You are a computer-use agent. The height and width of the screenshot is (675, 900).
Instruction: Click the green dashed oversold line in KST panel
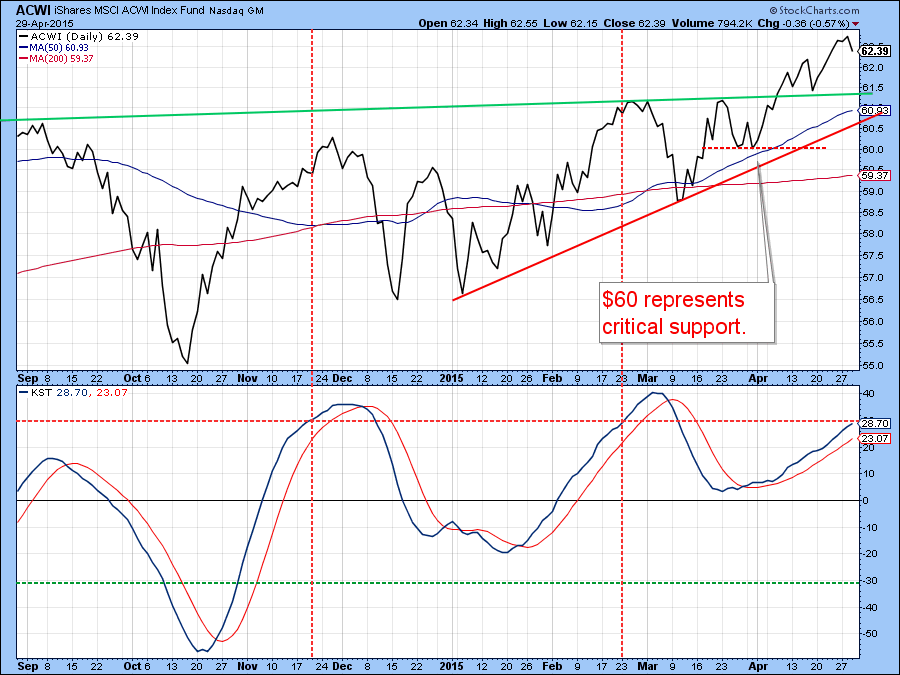tap(438, 583)
